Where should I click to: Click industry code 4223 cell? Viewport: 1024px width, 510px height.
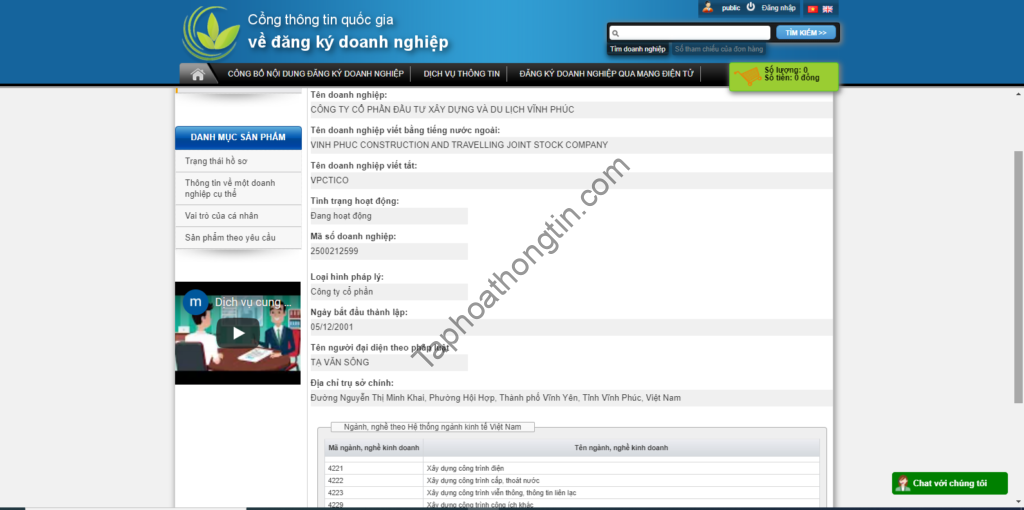(x=374, y=493)
